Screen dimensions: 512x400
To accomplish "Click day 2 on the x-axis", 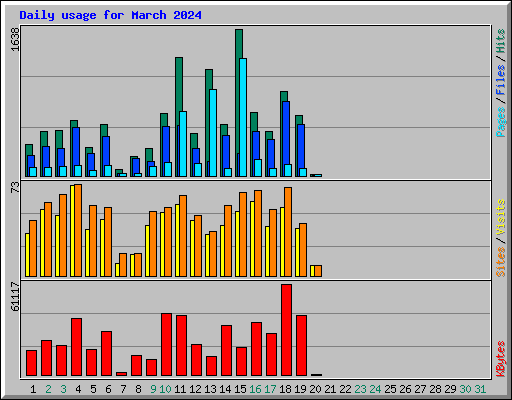I will tap(48, 389).
